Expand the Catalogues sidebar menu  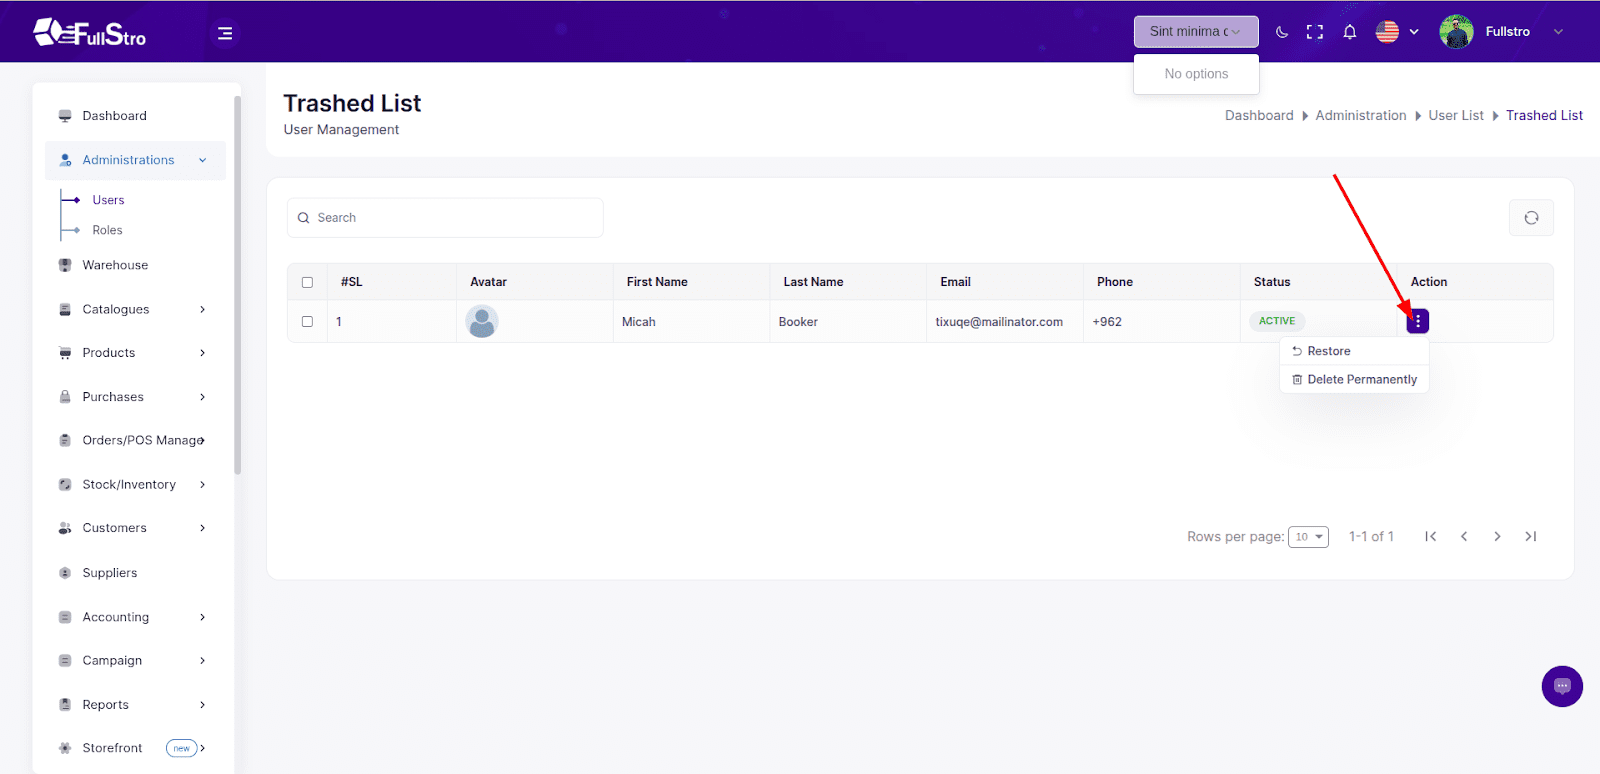[132, 309]
